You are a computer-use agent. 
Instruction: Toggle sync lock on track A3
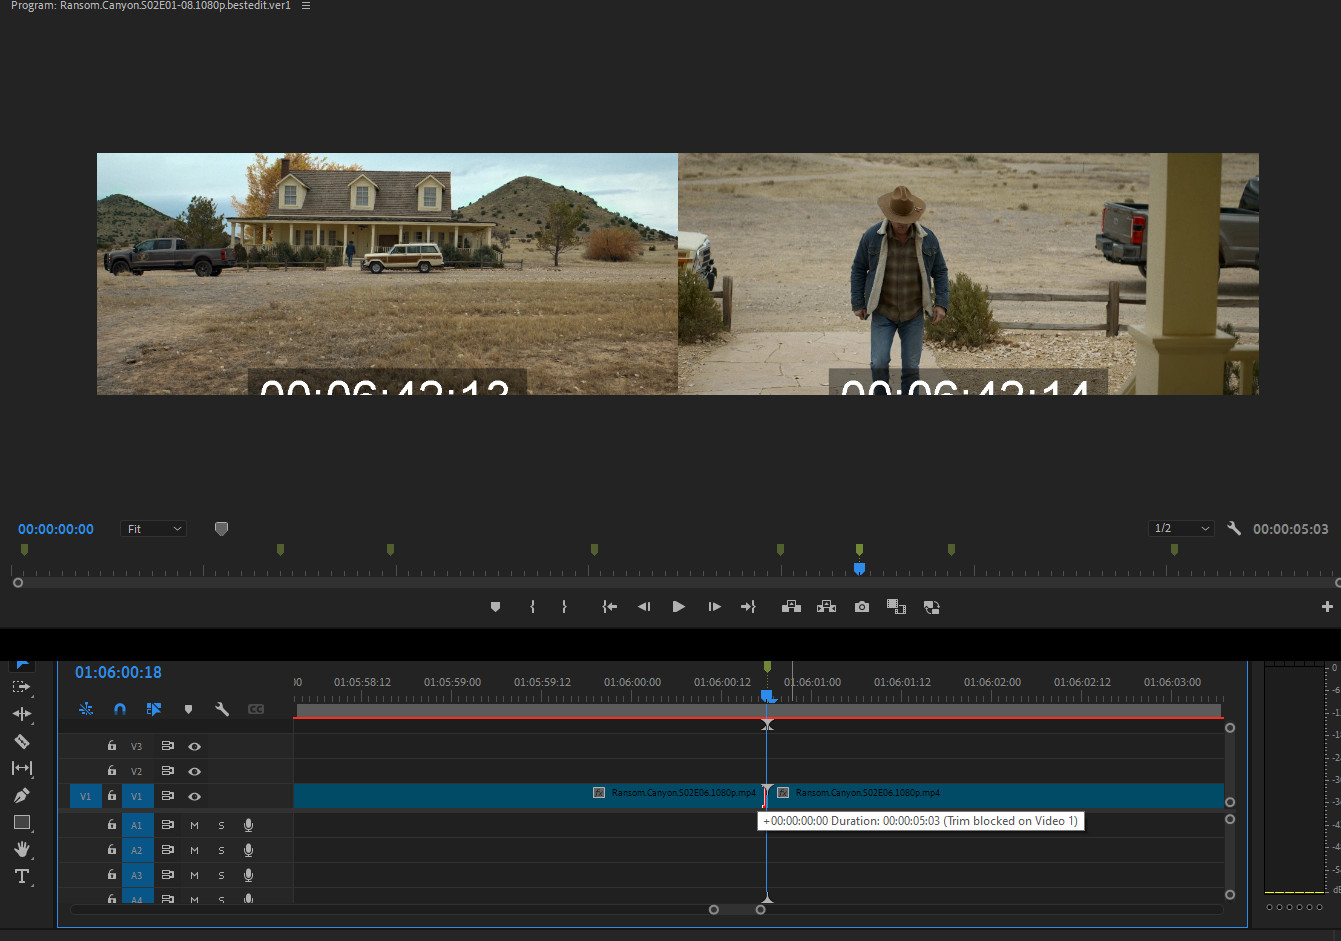point(167,875)
